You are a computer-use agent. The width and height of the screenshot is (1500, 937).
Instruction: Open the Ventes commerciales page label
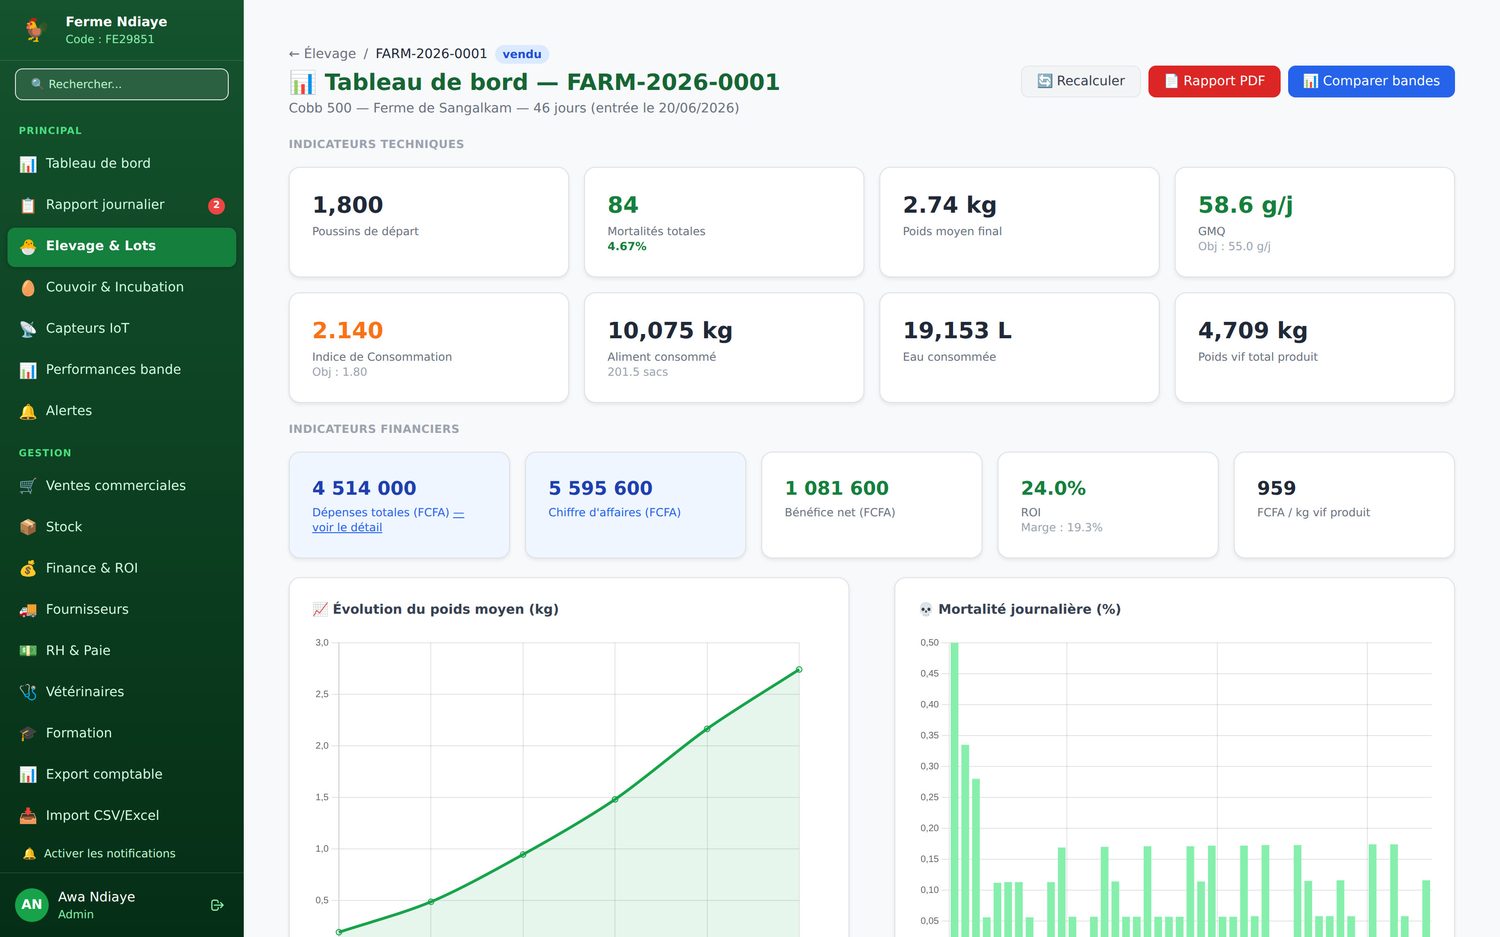(116, 485)
